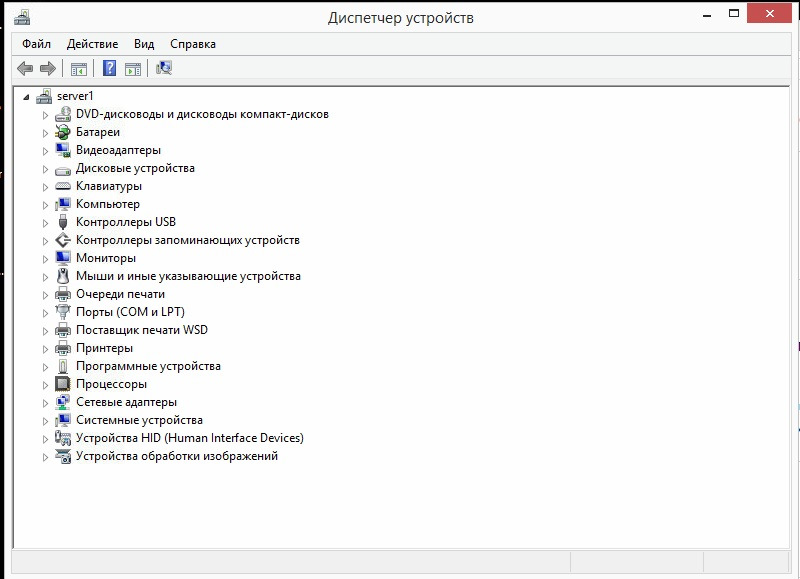Select Поставщик печати WSD label
The height and width of the screenshot is (579, 800).
(x=142, y=330)
